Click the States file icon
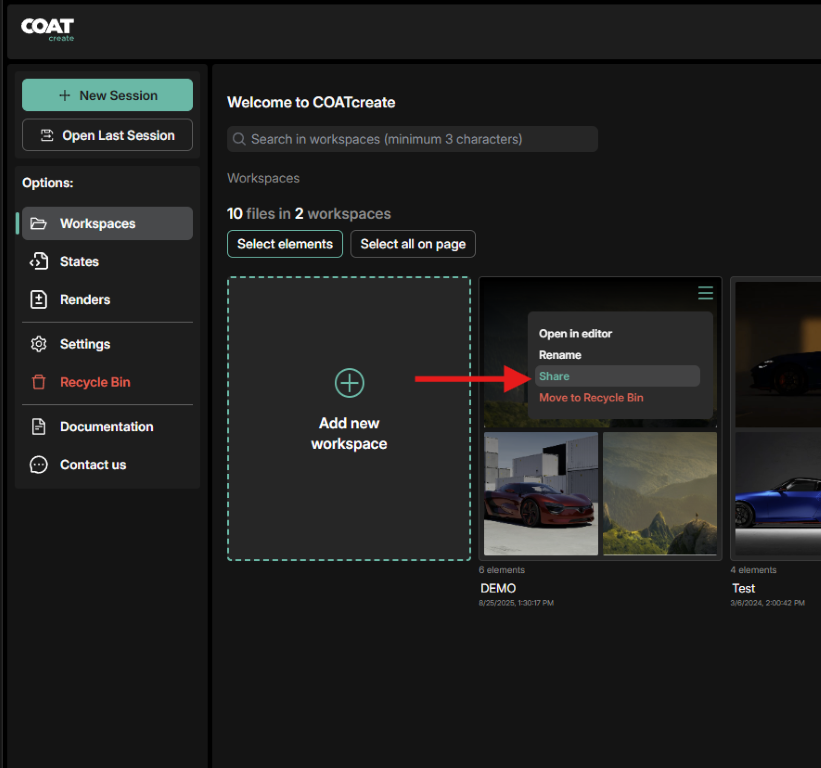This screenshot has height=768, width=821. click(39, 262)
